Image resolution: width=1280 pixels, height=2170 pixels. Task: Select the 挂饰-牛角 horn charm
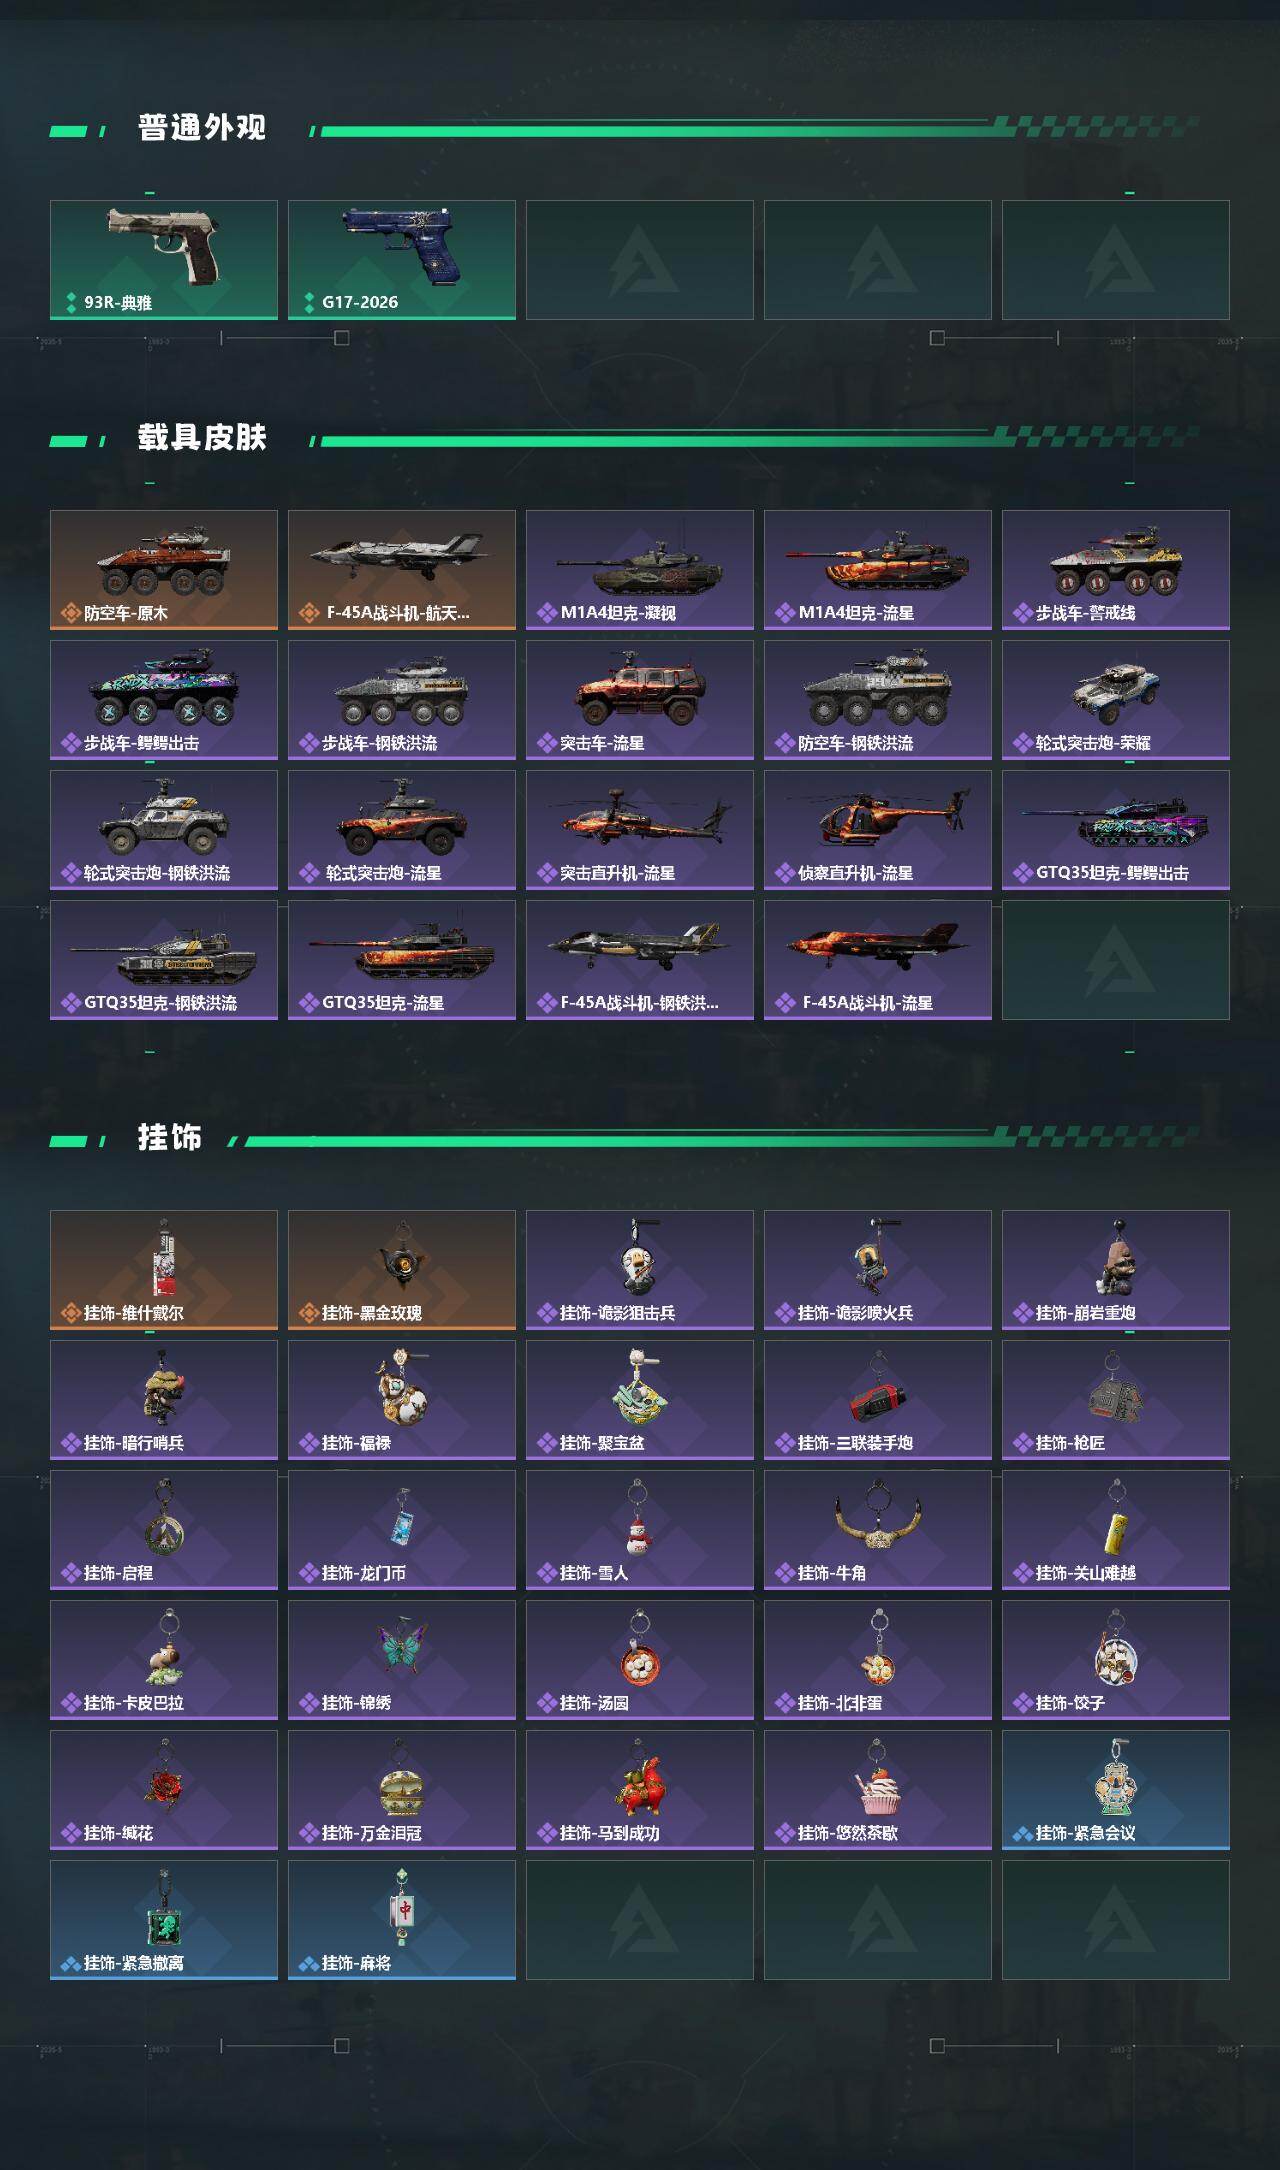[x=878, y=1530]
